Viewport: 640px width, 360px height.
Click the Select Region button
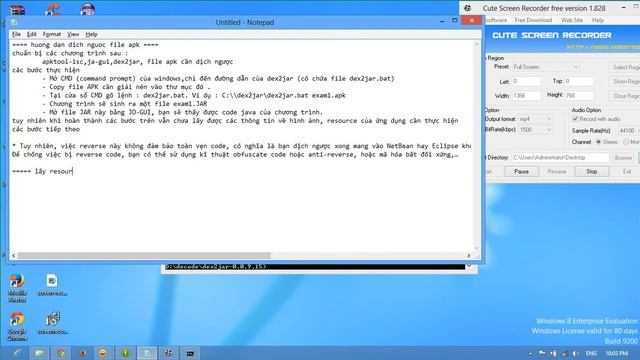[625, 67]
